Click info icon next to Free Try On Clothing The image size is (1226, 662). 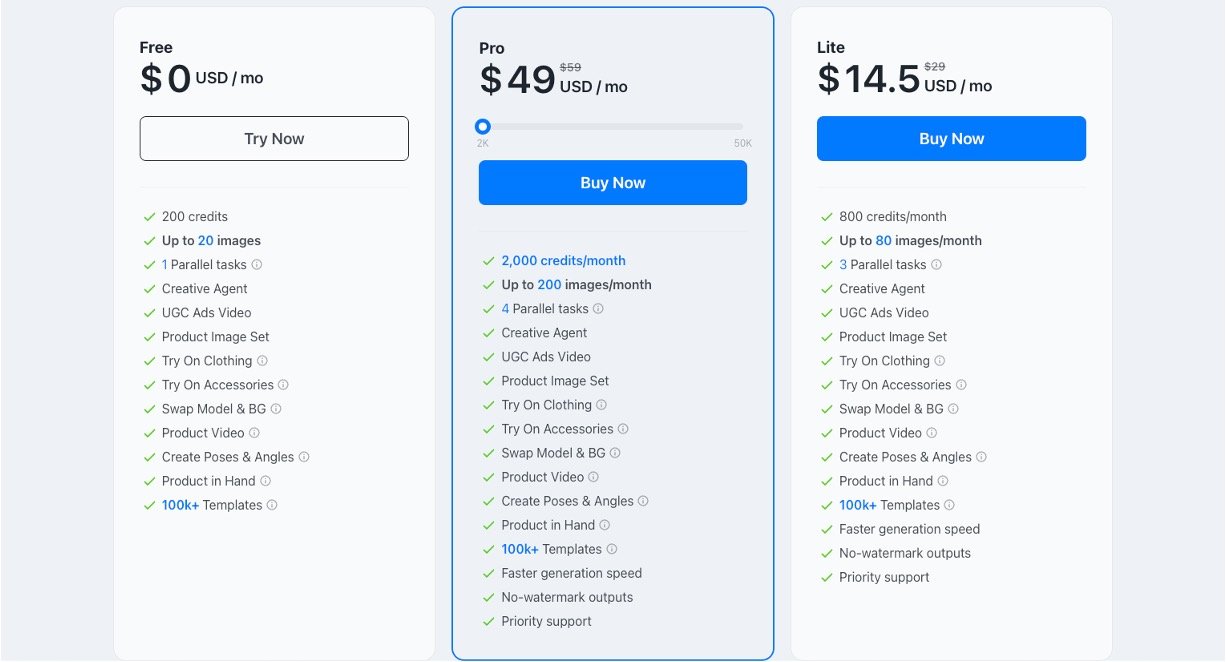tap(262, 361)
